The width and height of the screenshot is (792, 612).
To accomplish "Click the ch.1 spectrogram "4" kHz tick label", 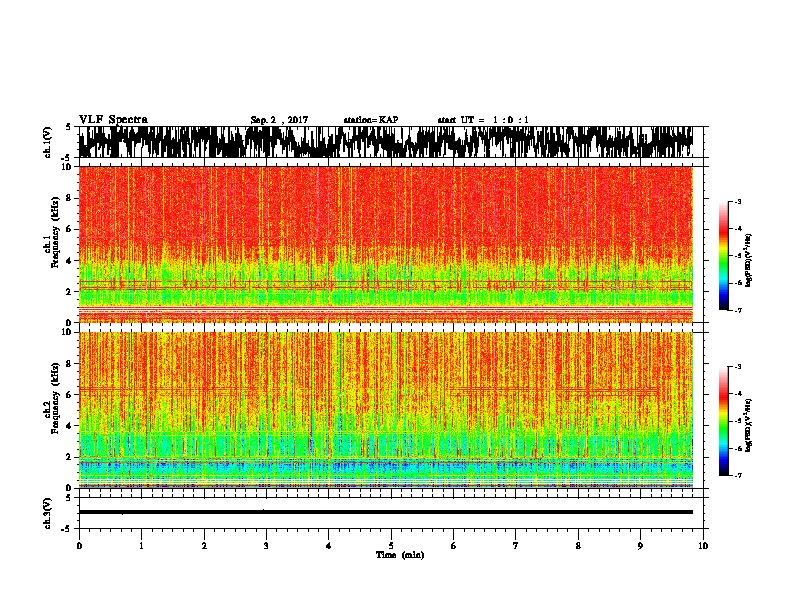I will (69, 261).
